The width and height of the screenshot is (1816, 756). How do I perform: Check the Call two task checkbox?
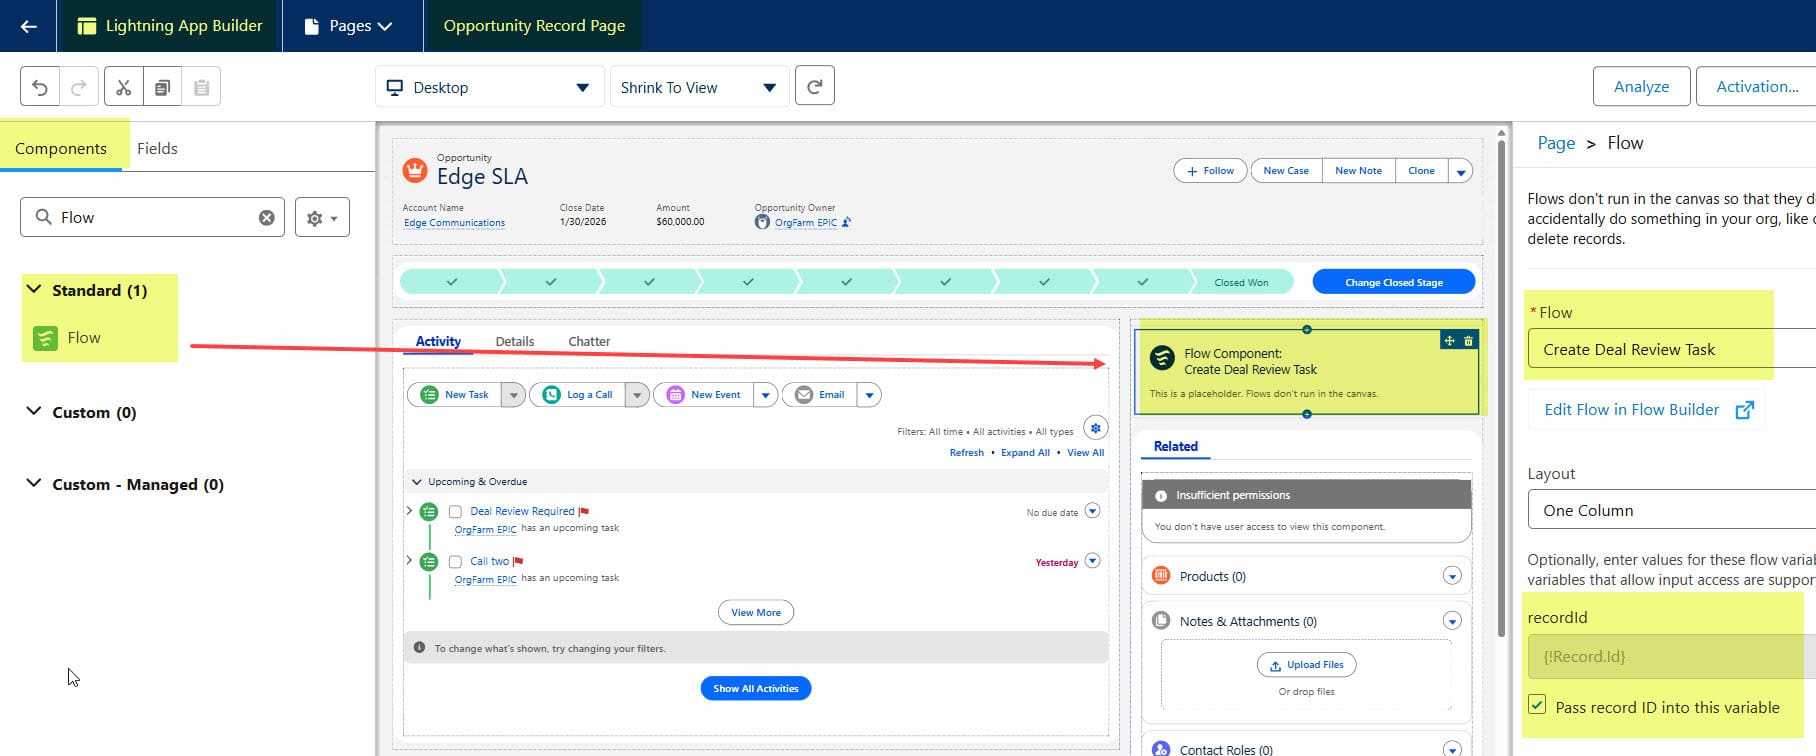click(x=455, y=561)
